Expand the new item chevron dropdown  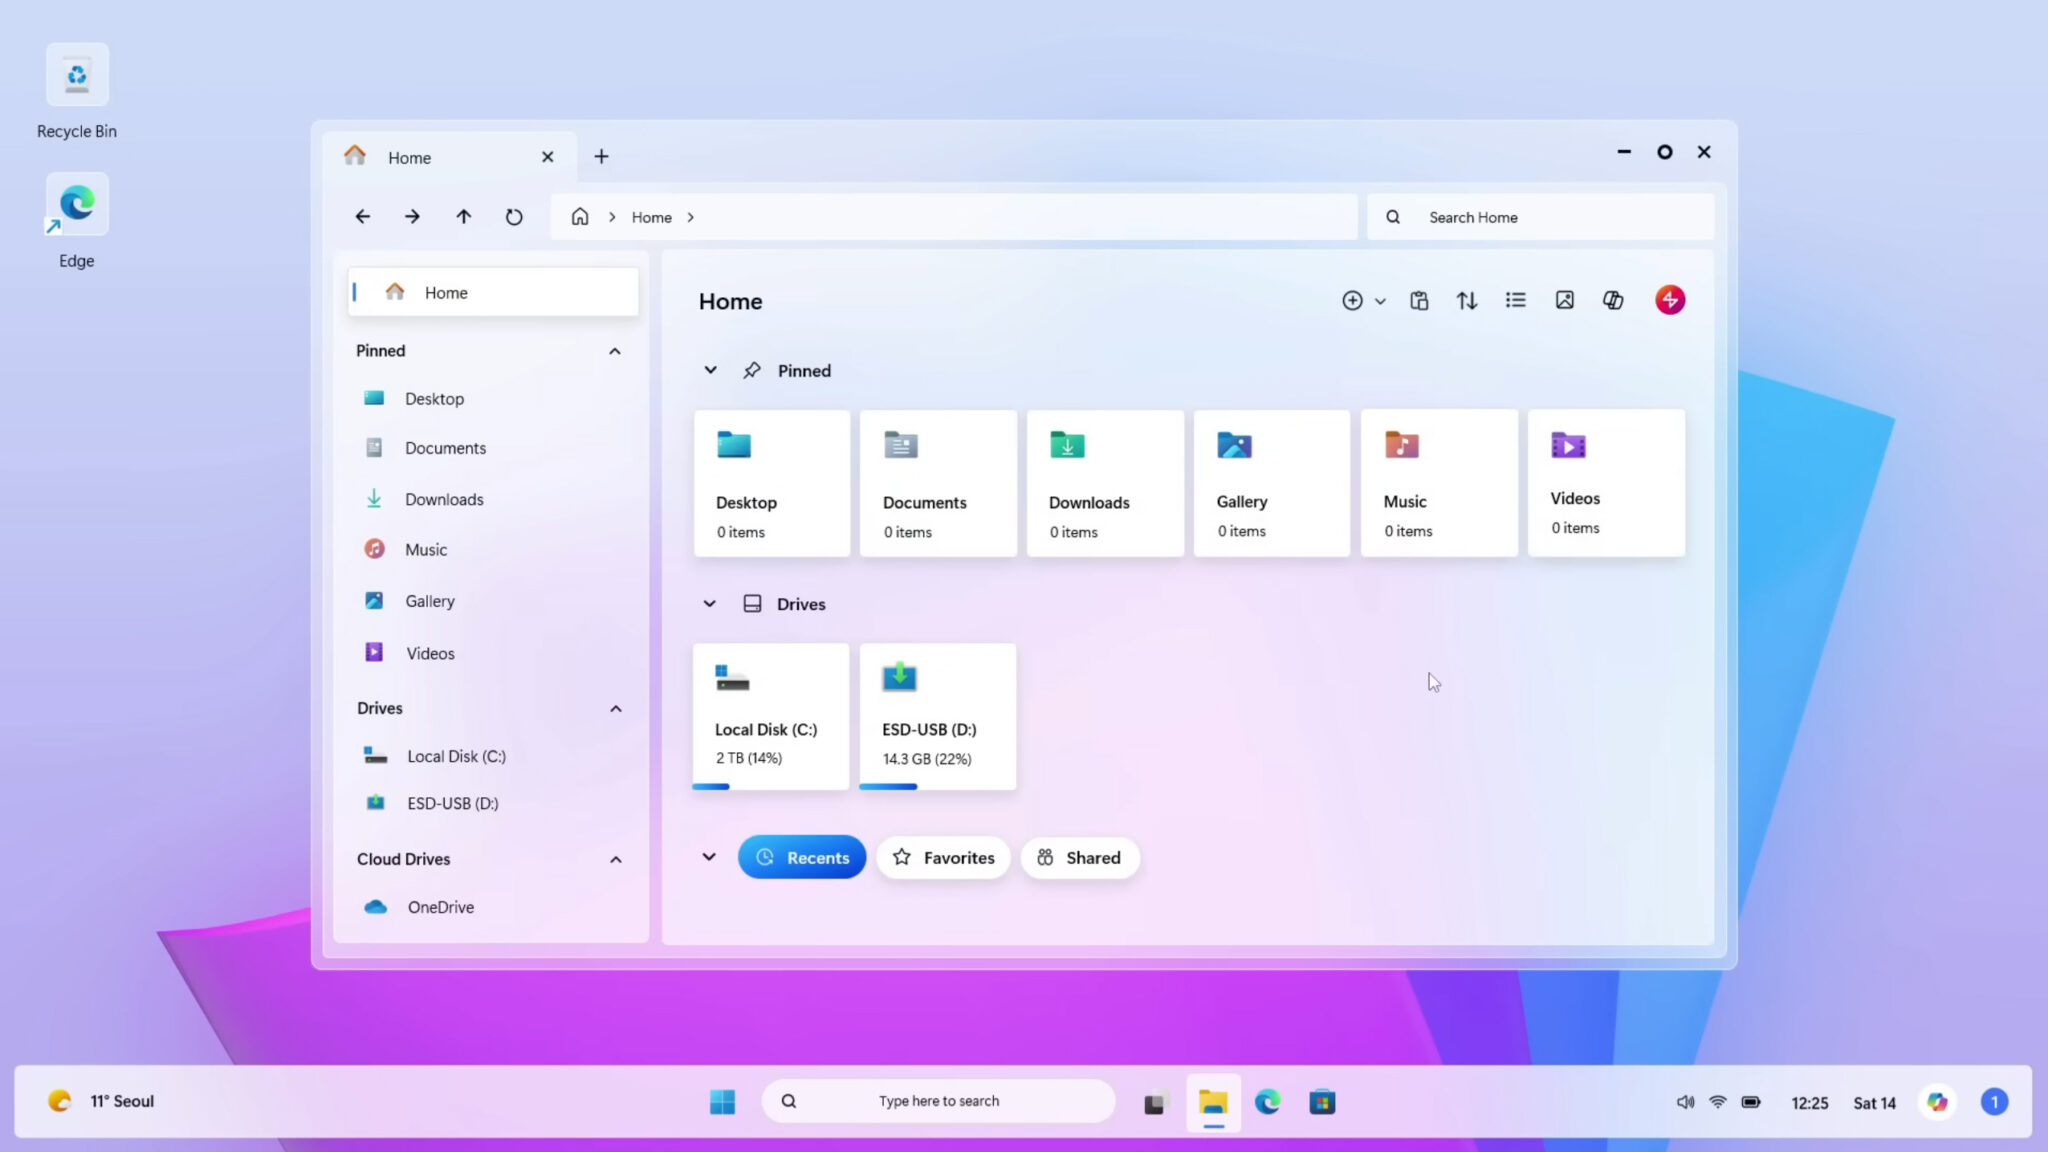1381,300
